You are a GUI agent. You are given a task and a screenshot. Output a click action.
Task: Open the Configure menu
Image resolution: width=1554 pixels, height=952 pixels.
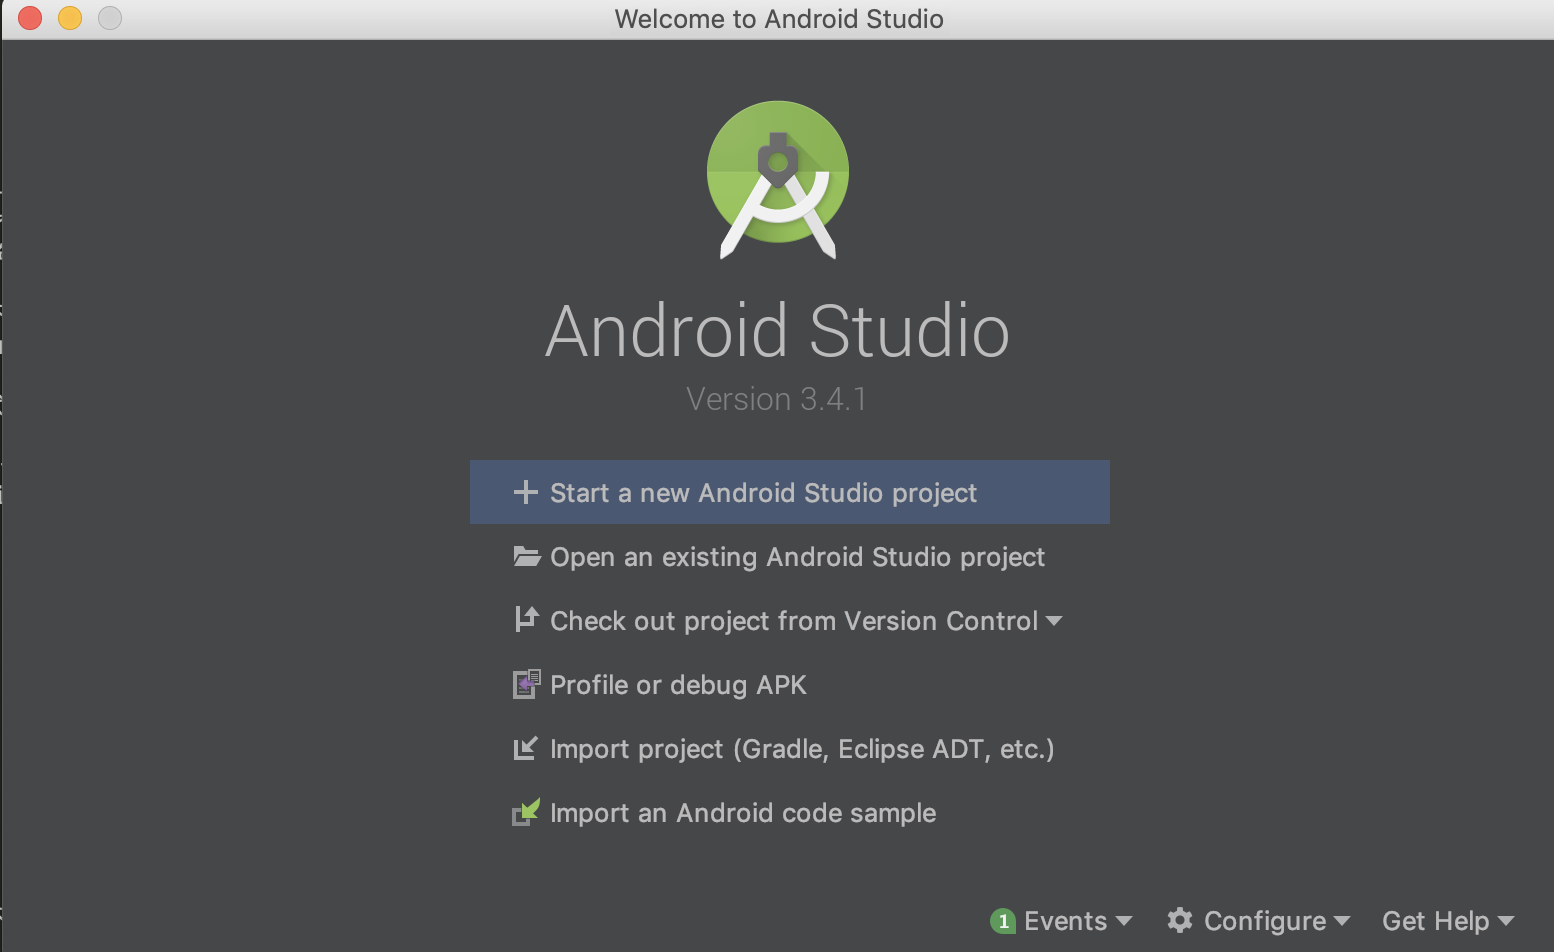pos(1259,921)
